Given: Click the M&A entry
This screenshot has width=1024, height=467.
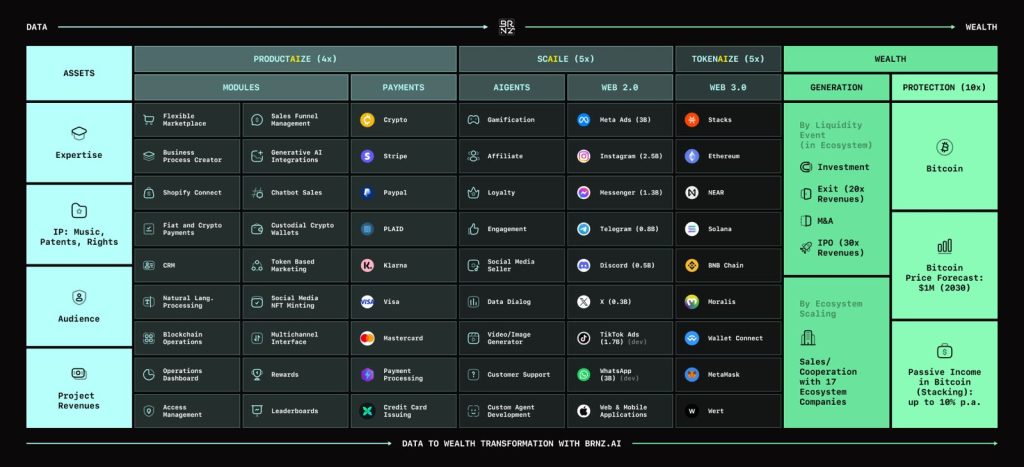Looking at the screenshot, I should click(816, 221).
